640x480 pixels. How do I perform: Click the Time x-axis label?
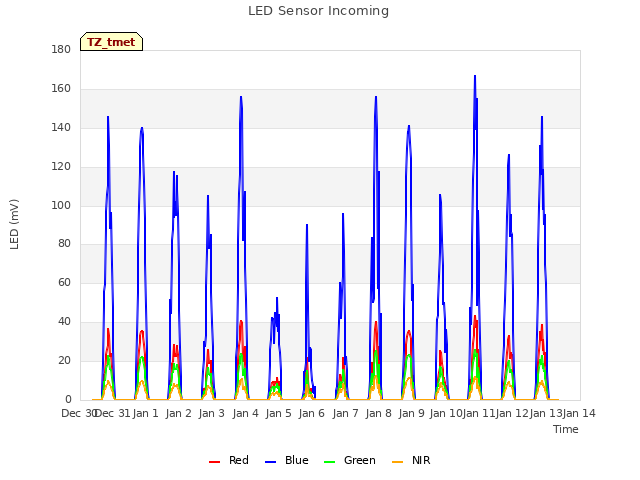coord(566,429)
